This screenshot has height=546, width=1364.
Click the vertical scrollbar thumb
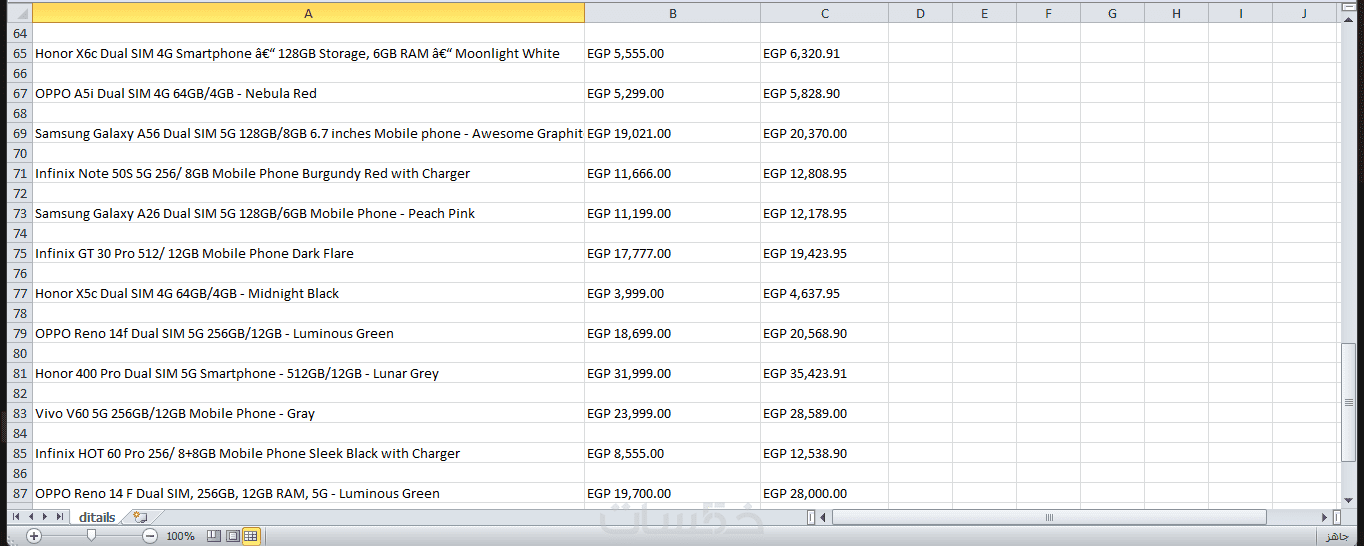(1348, 402)
